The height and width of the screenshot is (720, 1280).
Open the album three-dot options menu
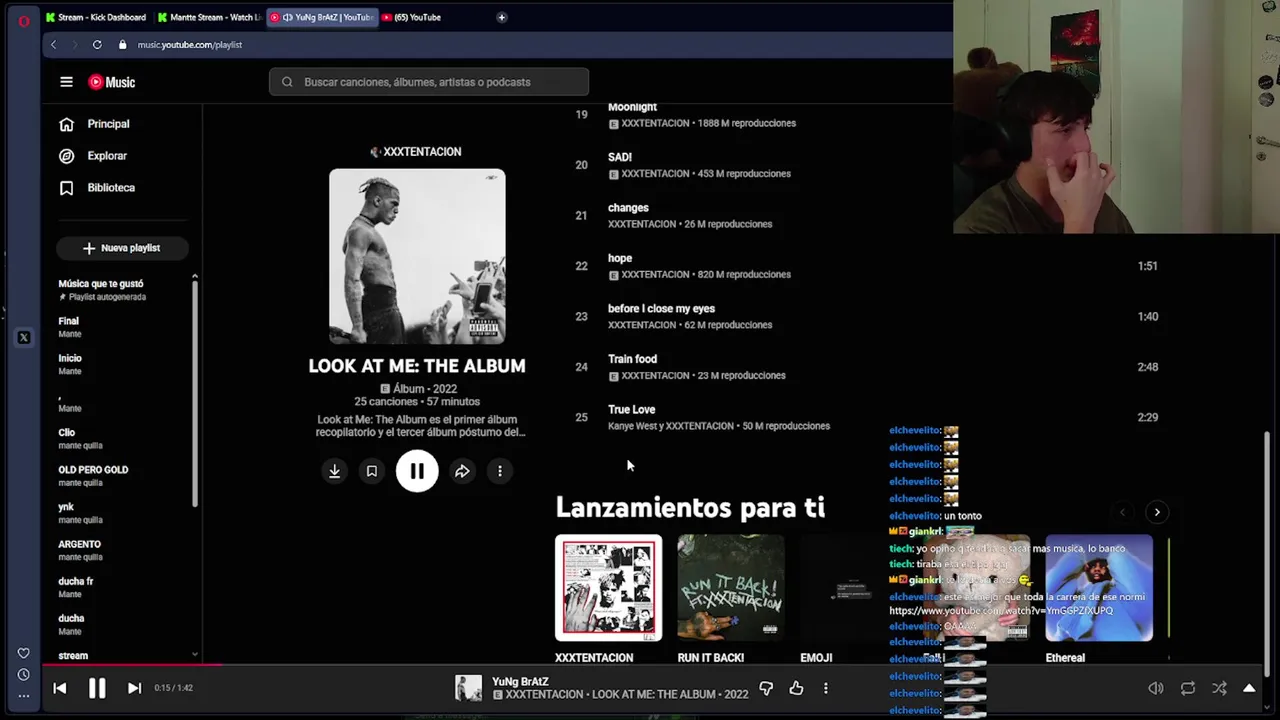point(500,471)
